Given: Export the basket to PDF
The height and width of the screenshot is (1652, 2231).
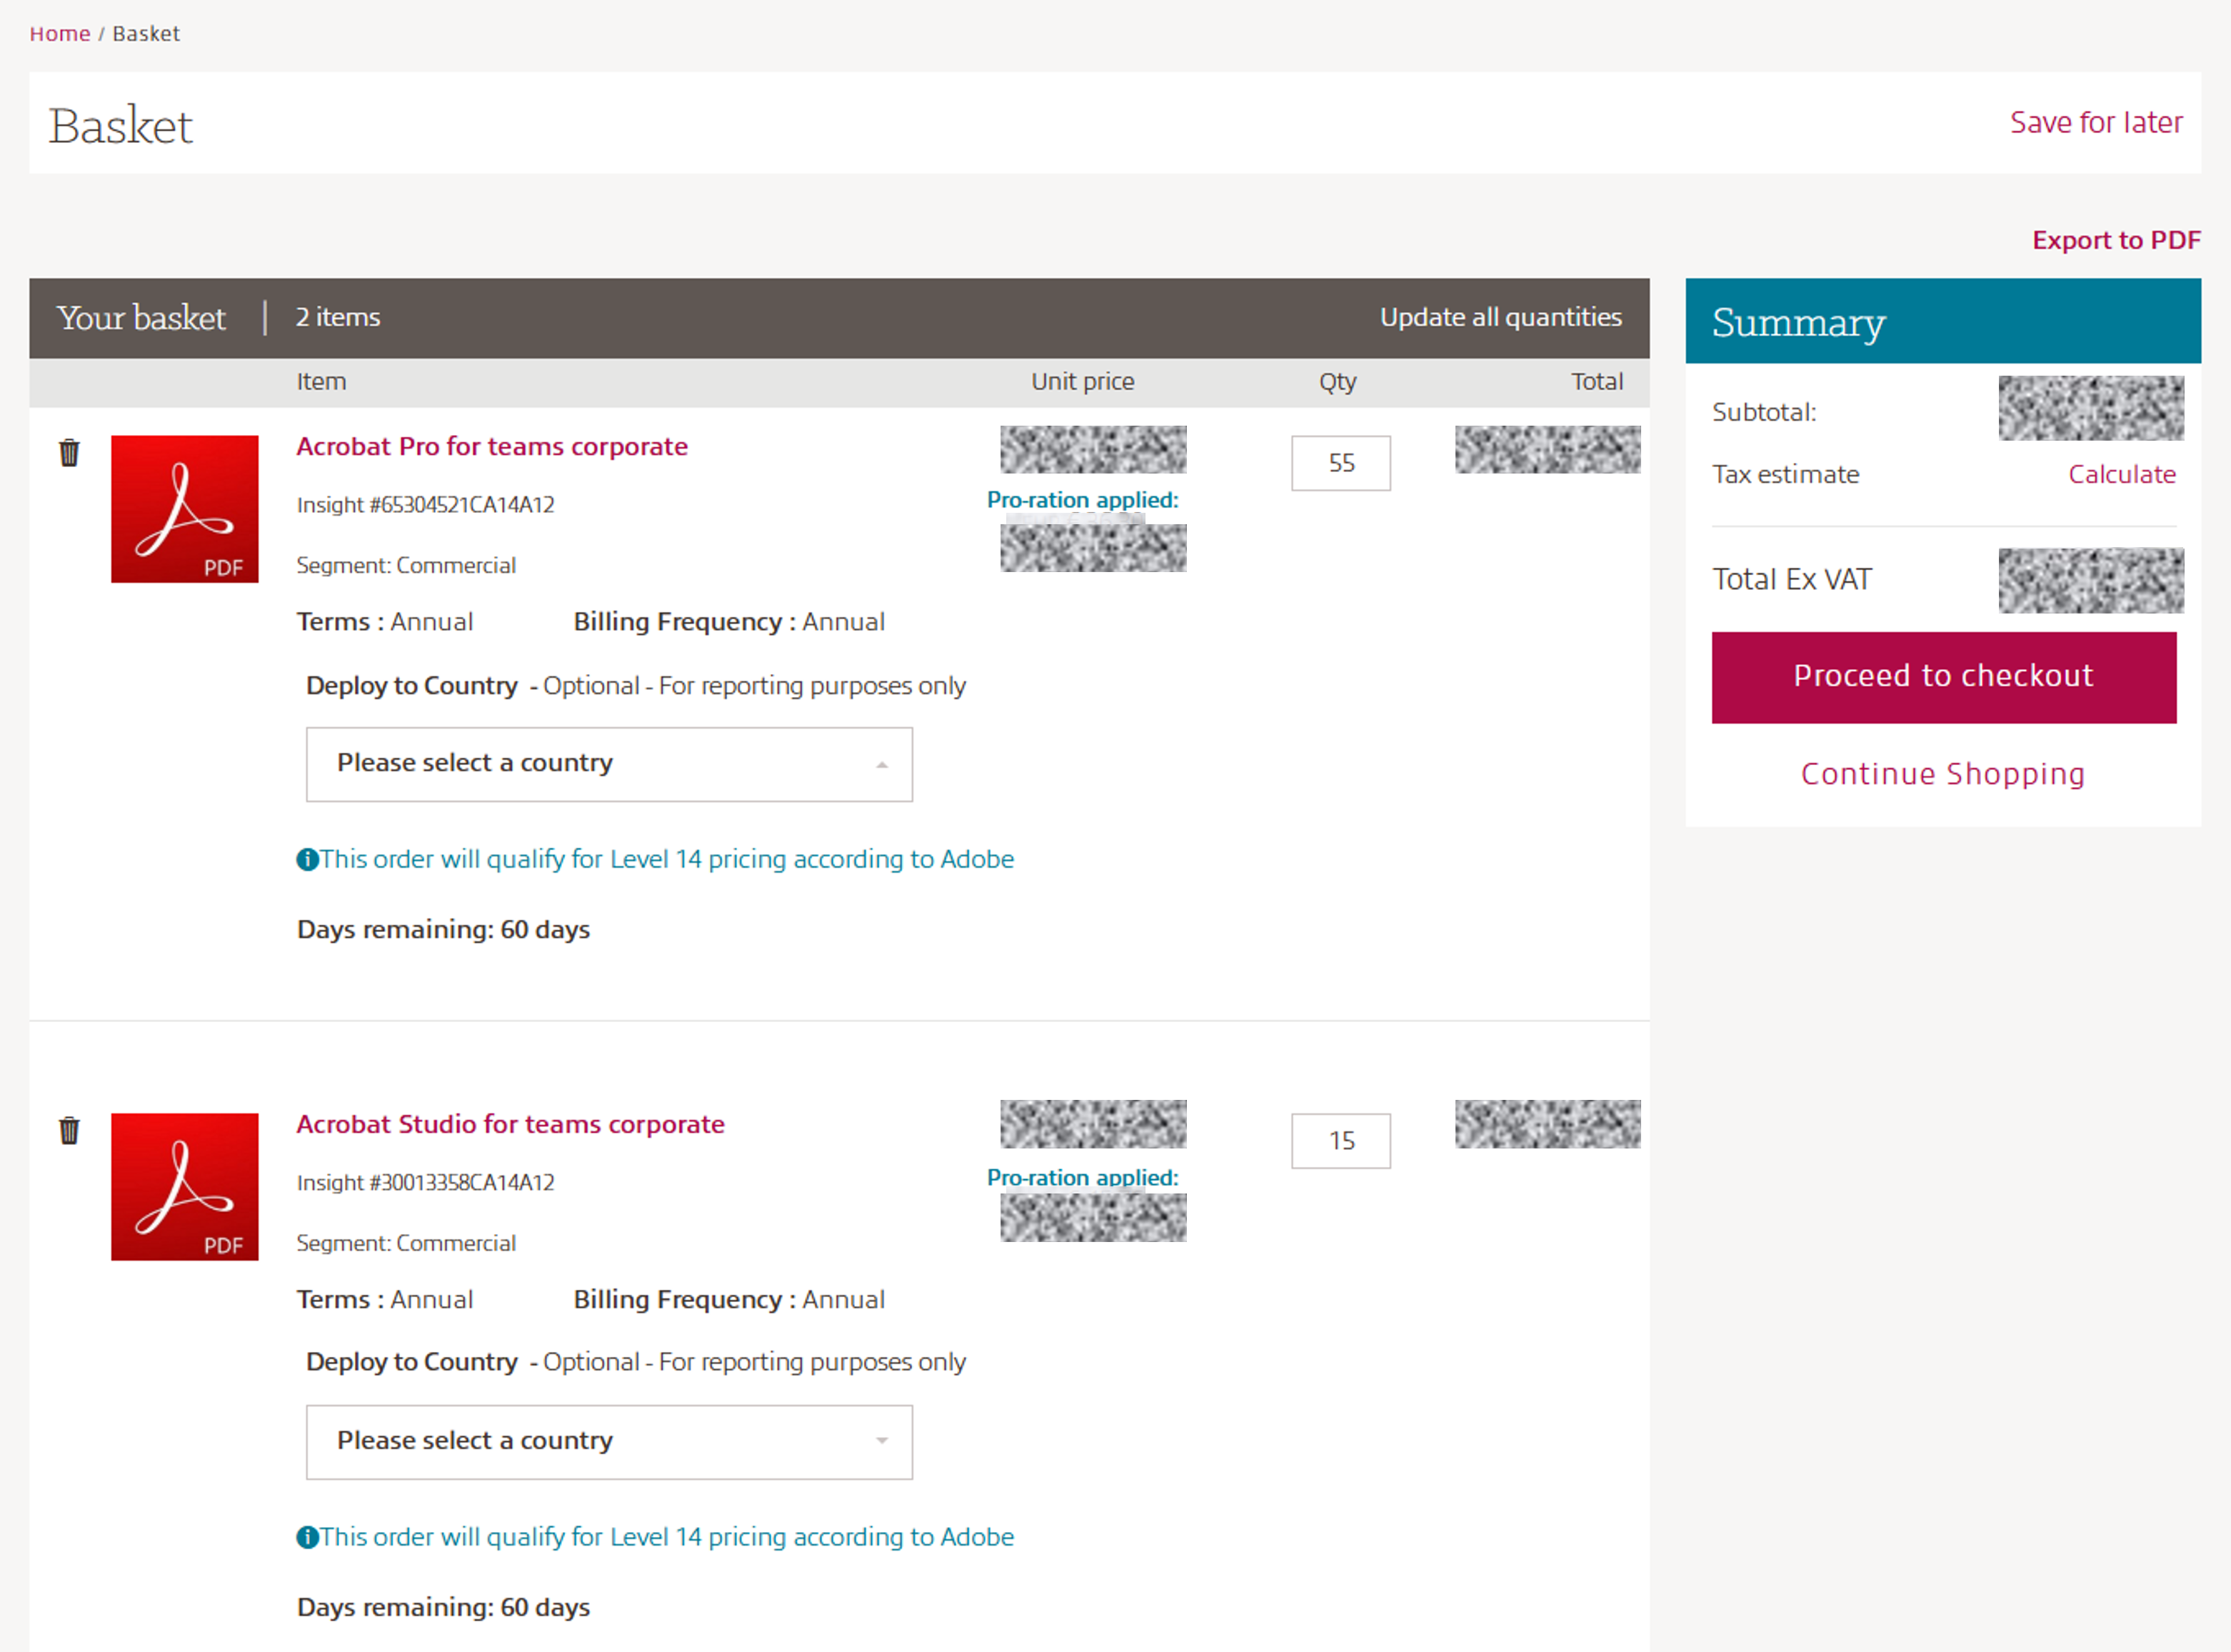Looking at the screenshot, I should pyautogui.click(x=2115, y=239).
